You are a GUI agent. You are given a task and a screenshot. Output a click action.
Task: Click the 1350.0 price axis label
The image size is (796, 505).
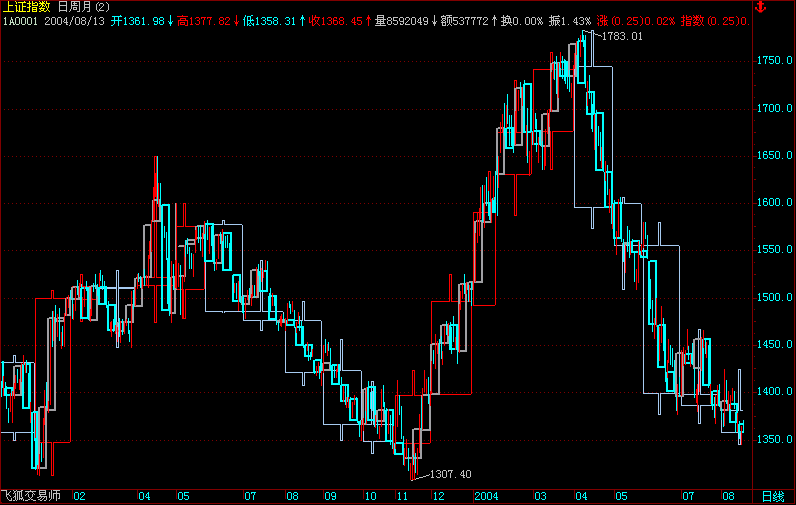click(x=774, y=439)
